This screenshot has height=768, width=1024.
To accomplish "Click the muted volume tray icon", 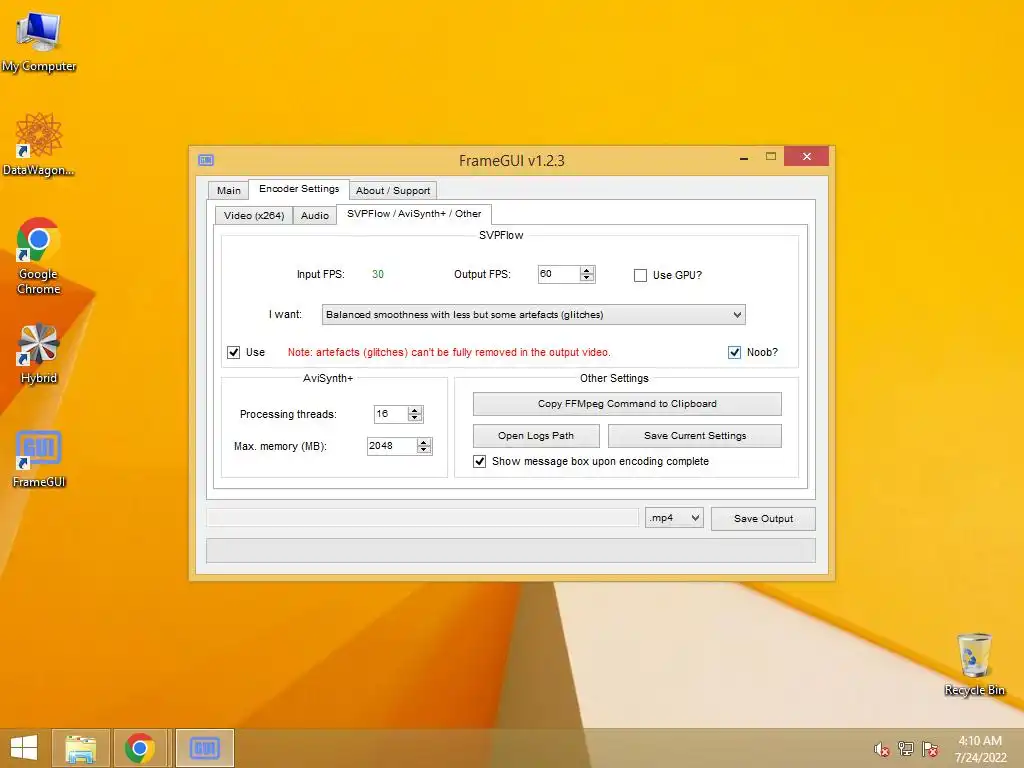I will click(881, 749).
